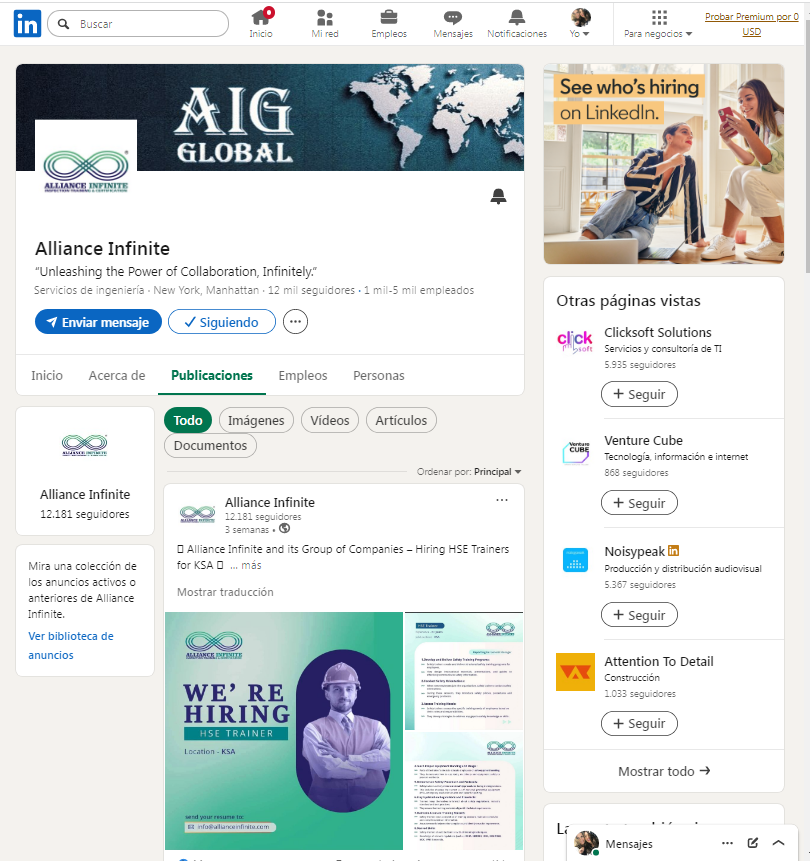Open the We're Hiring HSE Trainer image

(284, 731)
